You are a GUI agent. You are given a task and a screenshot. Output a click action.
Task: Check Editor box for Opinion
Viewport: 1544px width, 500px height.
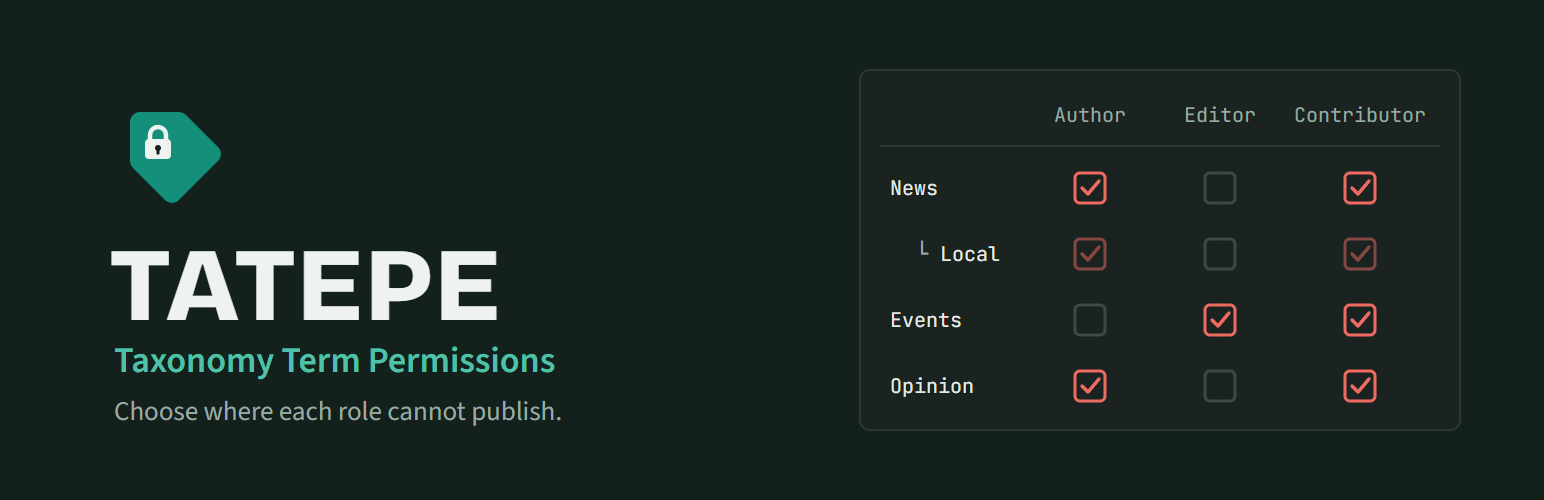tap(1220, 386)
